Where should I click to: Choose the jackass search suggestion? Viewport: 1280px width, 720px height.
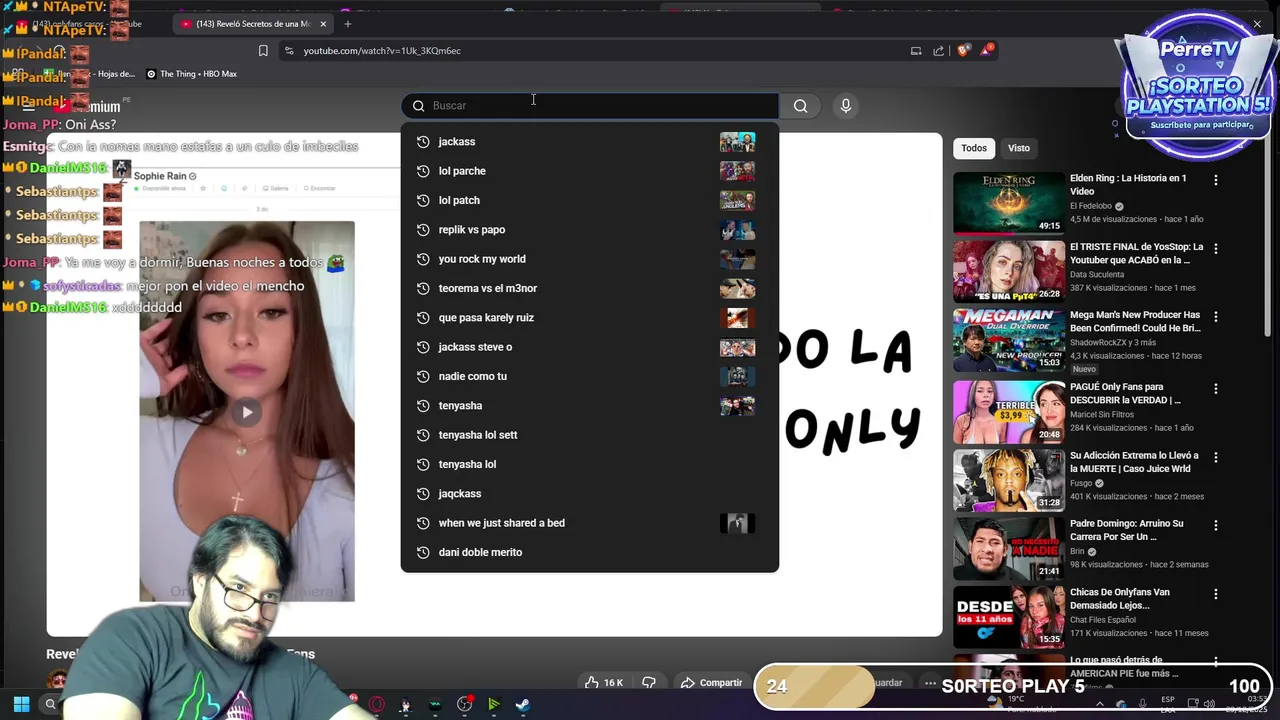[x=590, y=142]
